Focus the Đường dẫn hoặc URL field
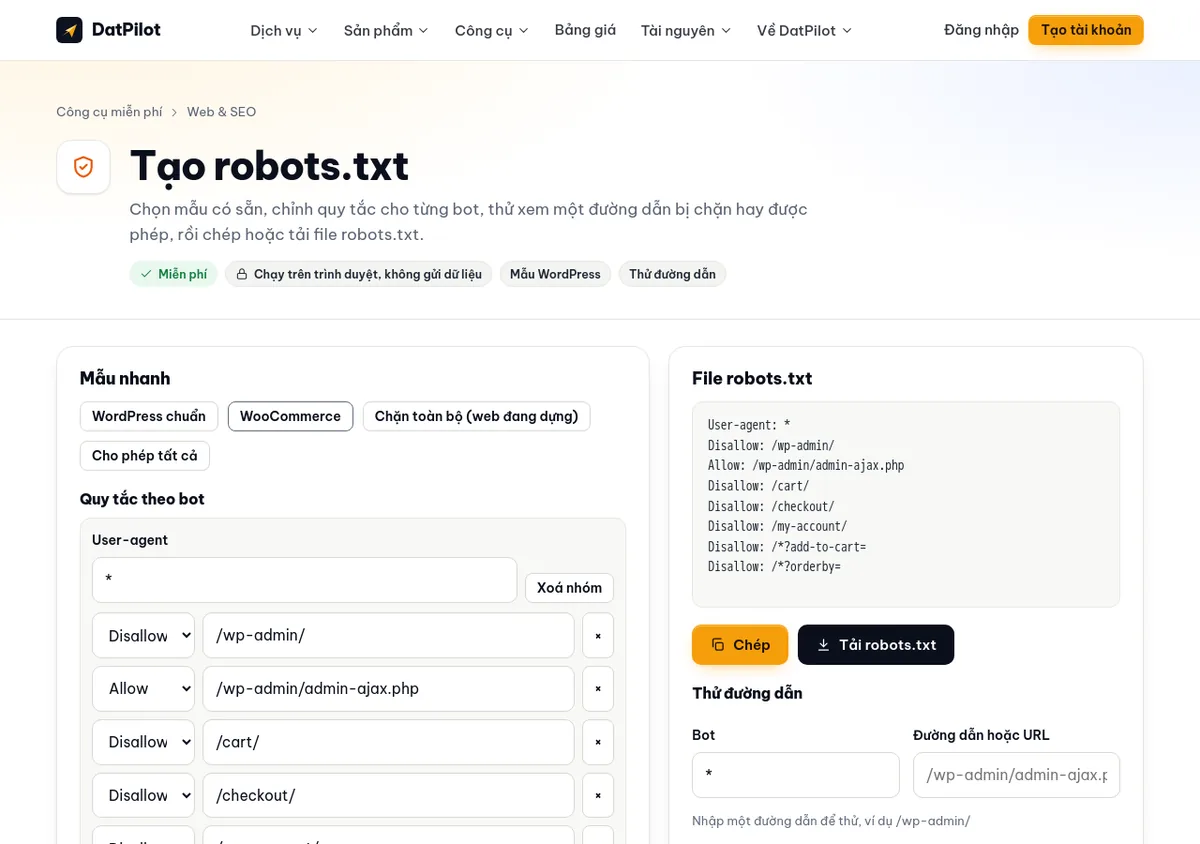This screenshot has height=844, width=1200. tap(1016, 775)
